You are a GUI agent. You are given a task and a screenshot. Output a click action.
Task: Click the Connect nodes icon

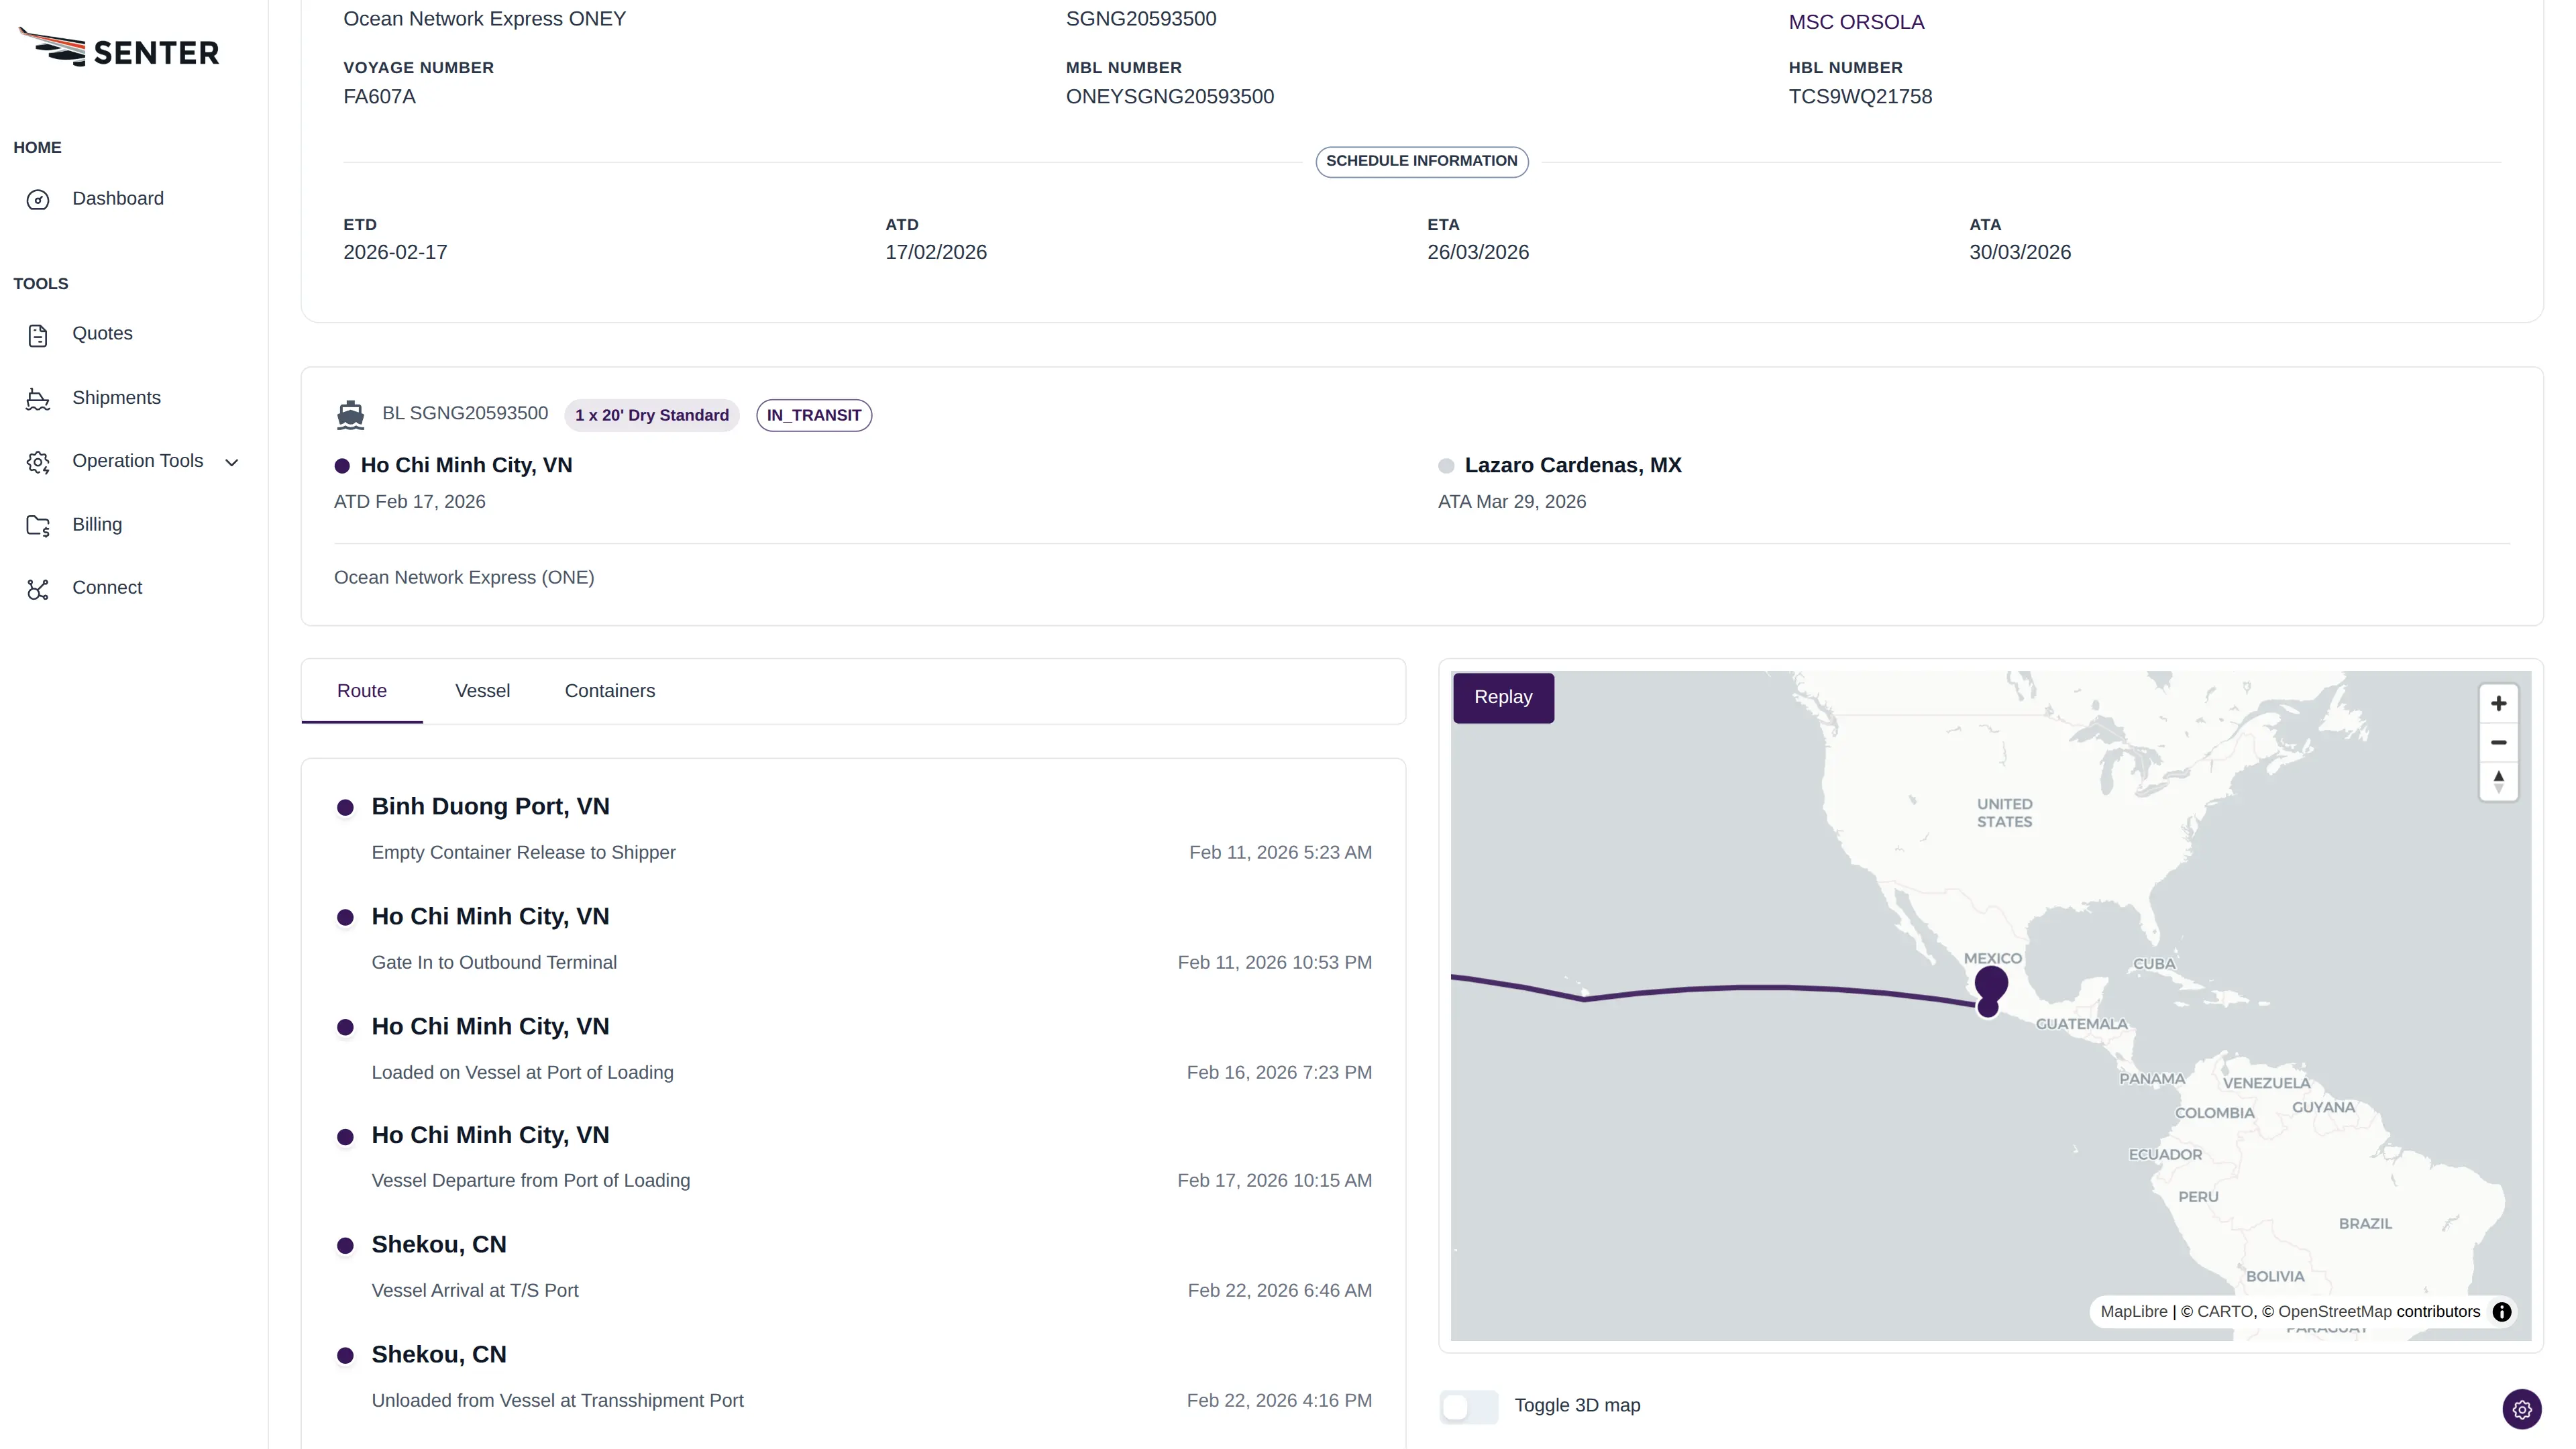38,589
